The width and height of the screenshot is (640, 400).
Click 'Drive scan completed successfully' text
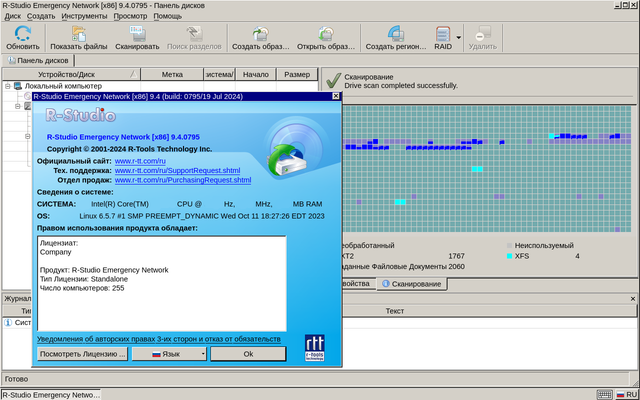401,86
